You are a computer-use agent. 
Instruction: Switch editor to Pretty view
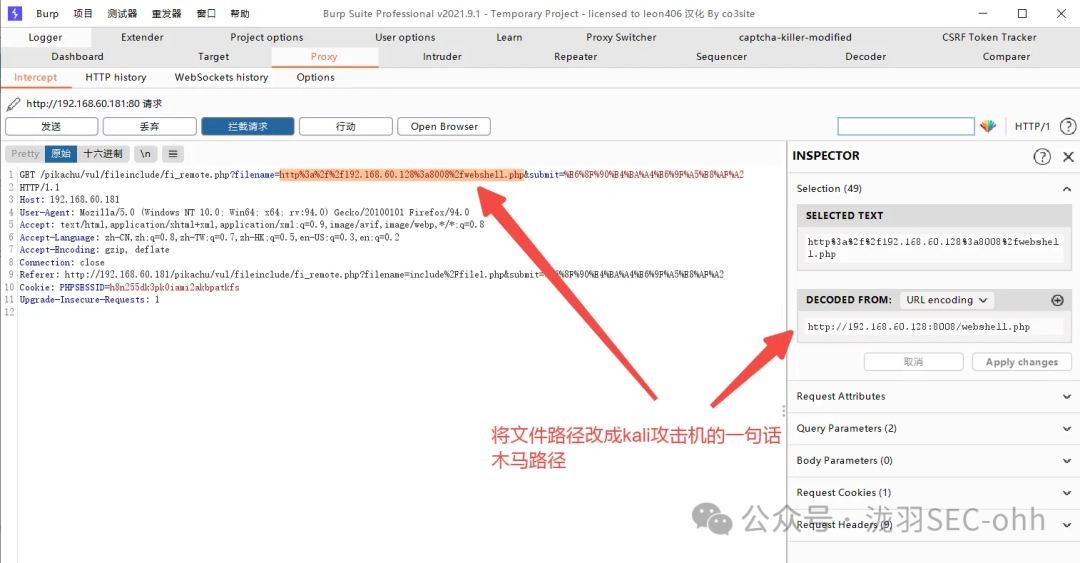tap(25, 154)
